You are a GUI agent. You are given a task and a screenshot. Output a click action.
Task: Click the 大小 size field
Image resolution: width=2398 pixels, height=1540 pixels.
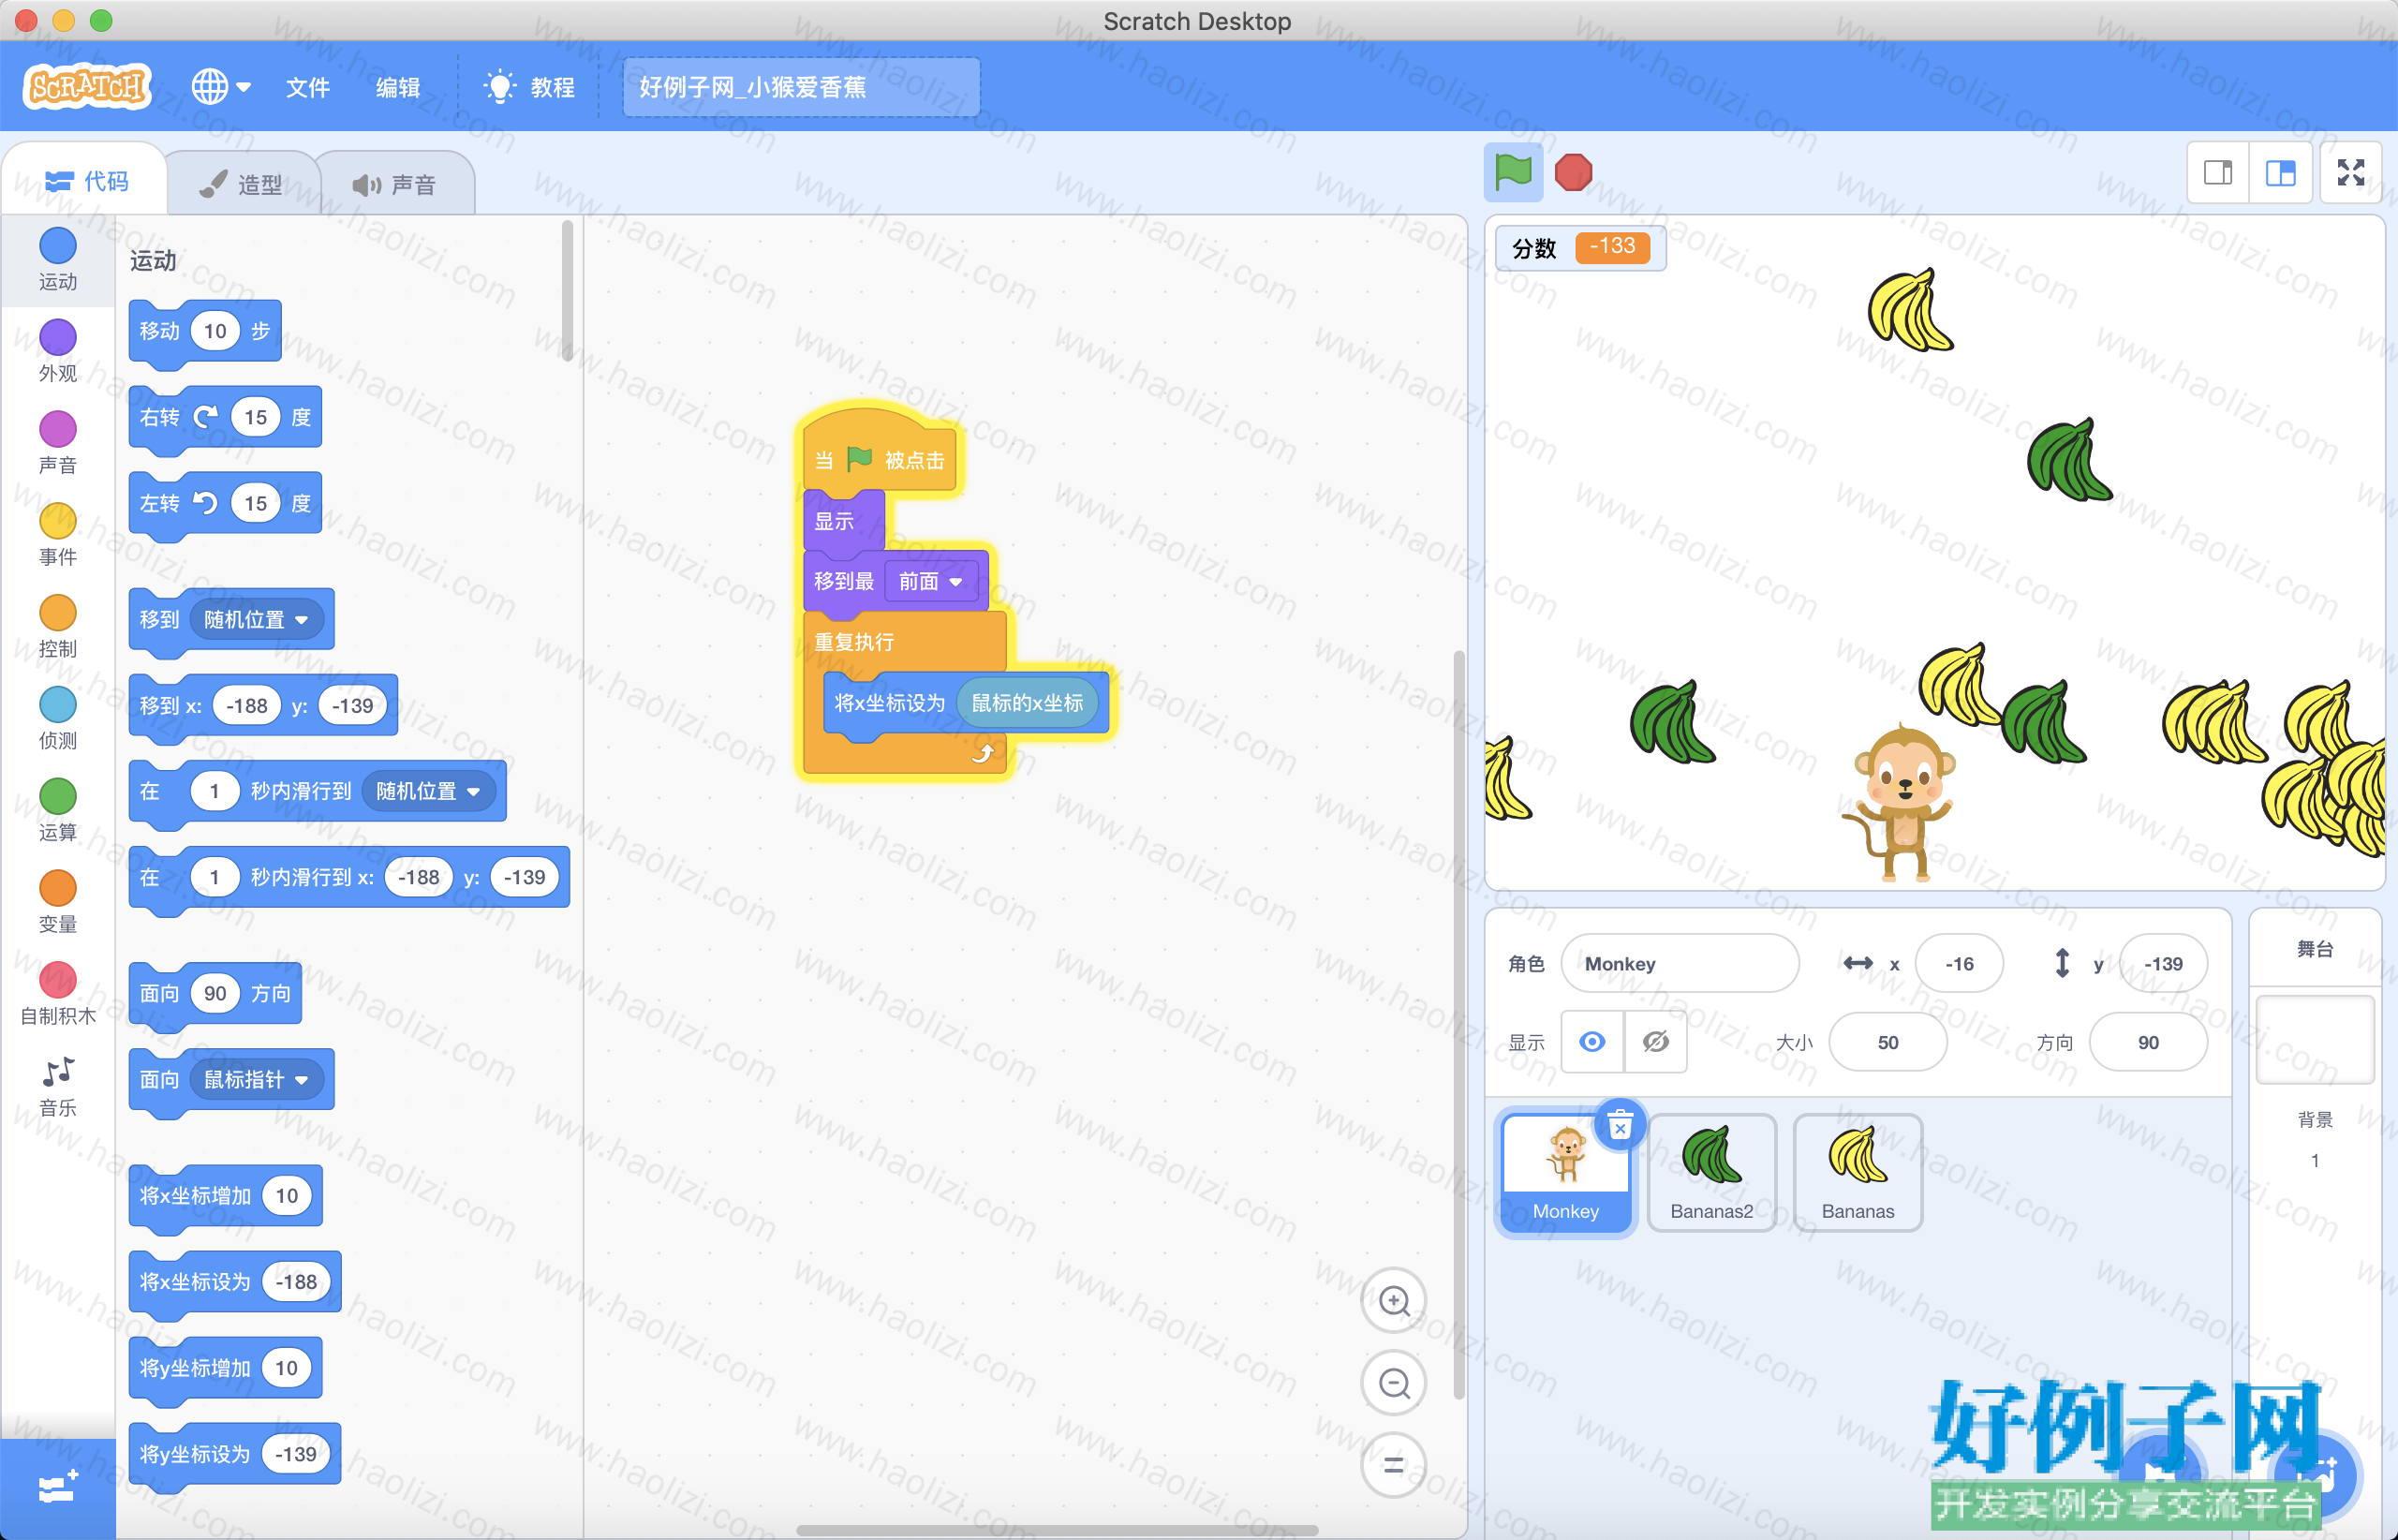pos(1888,1042)
